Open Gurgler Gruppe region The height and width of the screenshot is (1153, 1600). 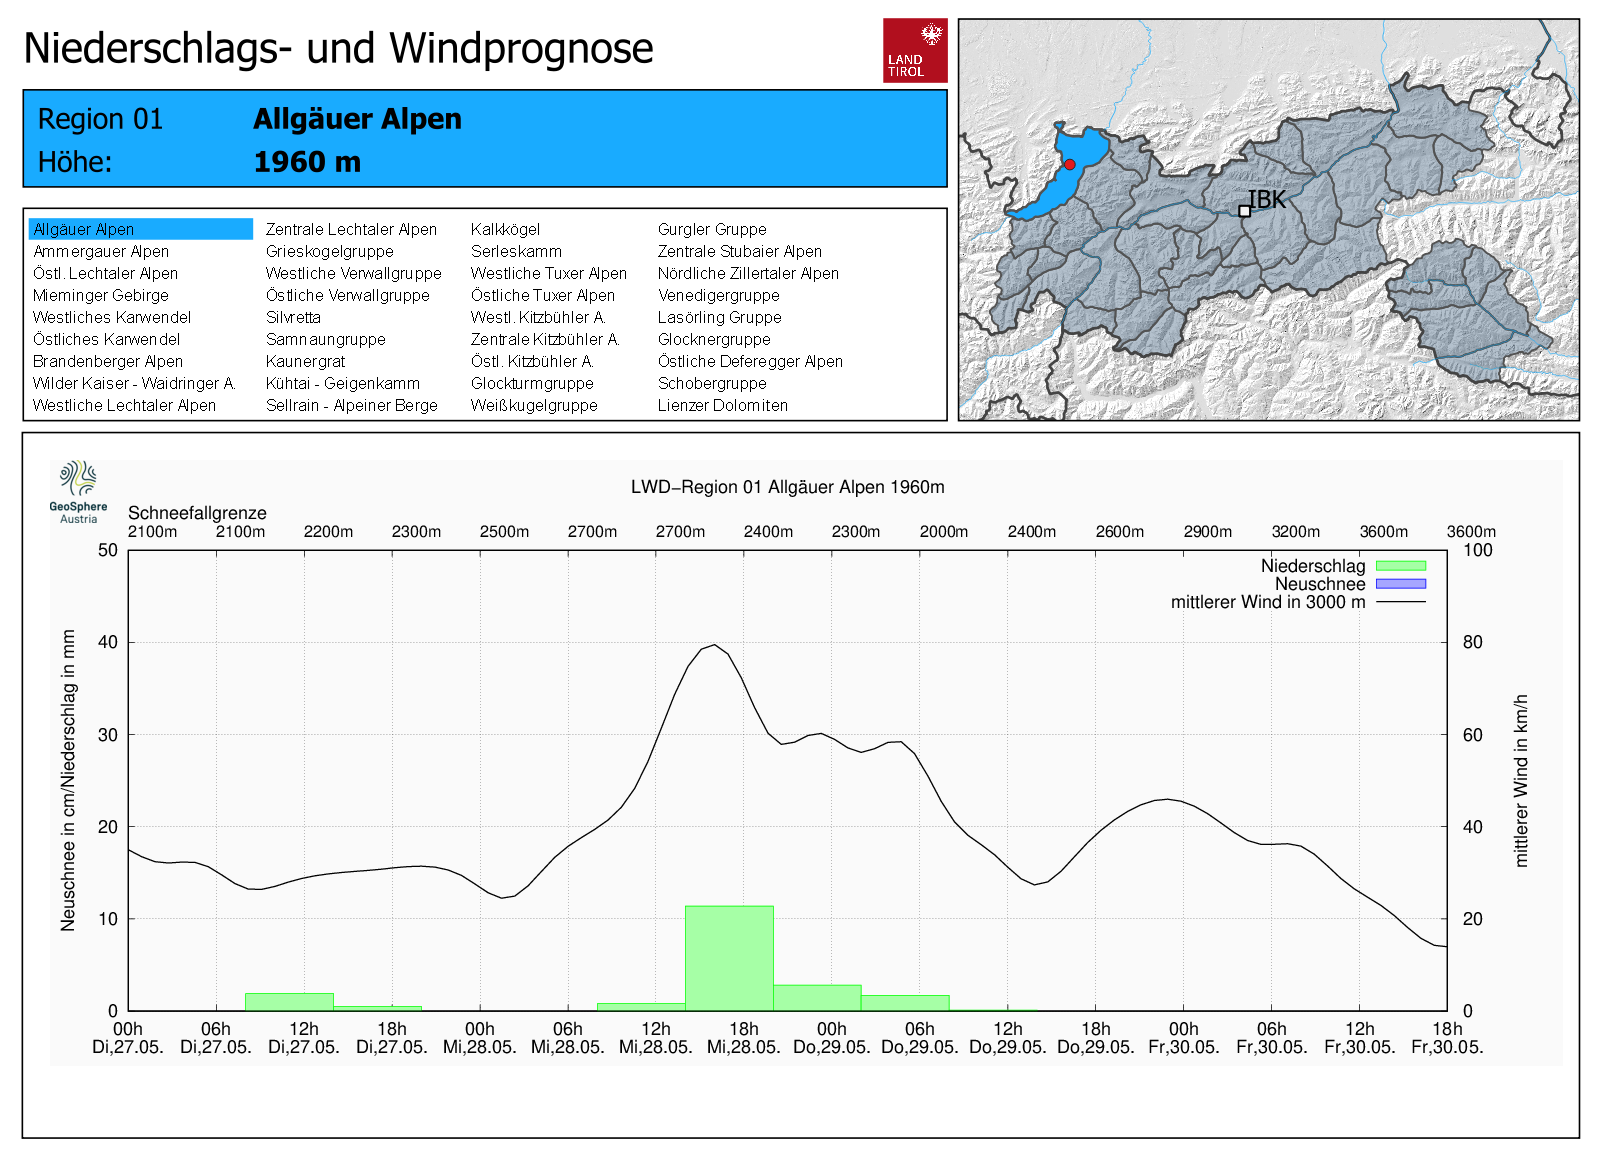tap(712, 229)
